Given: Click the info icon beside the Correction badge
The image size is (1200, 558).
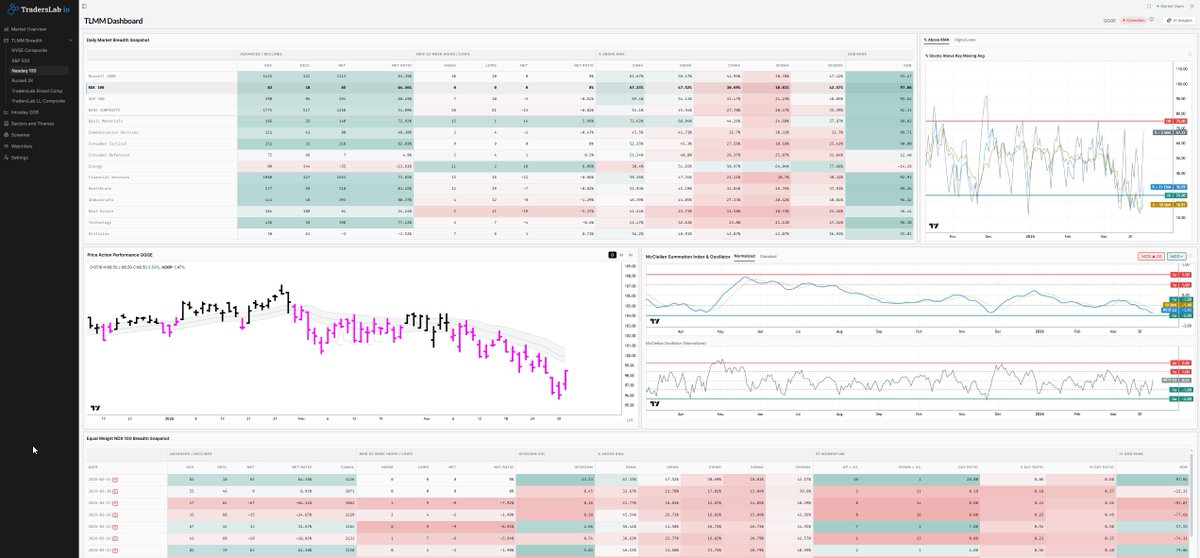Looking at the screenshot, I should tap(1153, 19).
